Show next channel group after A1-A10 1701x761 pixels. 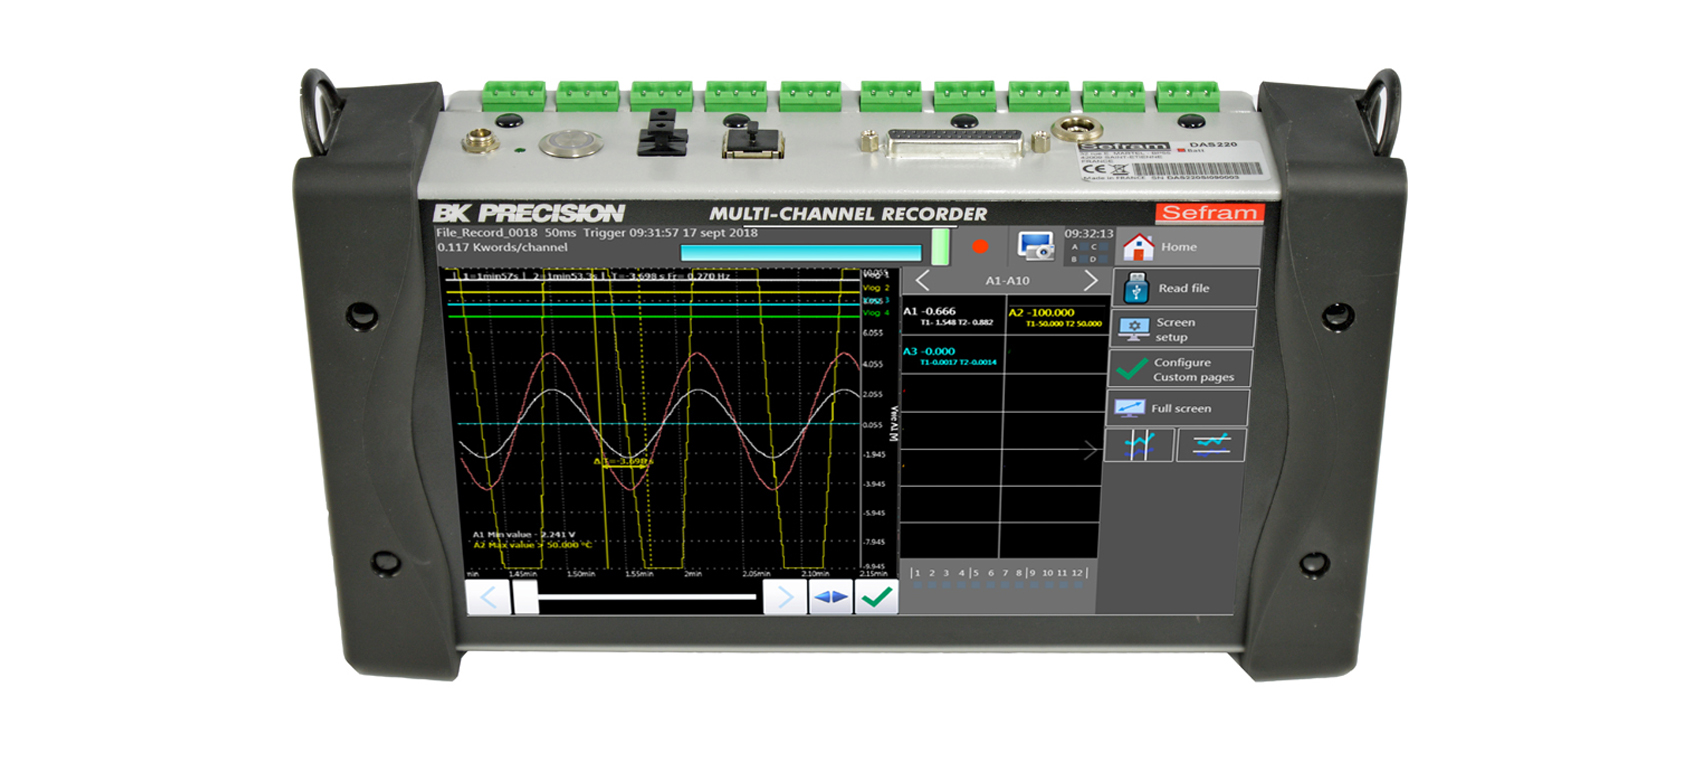(1090, 281)
